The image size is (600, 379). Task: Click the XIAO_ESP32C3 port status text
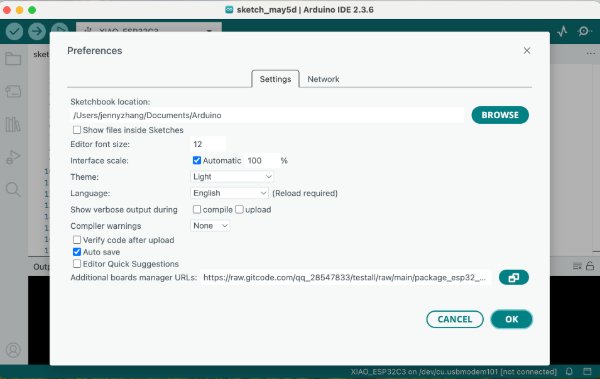point(454,372)
